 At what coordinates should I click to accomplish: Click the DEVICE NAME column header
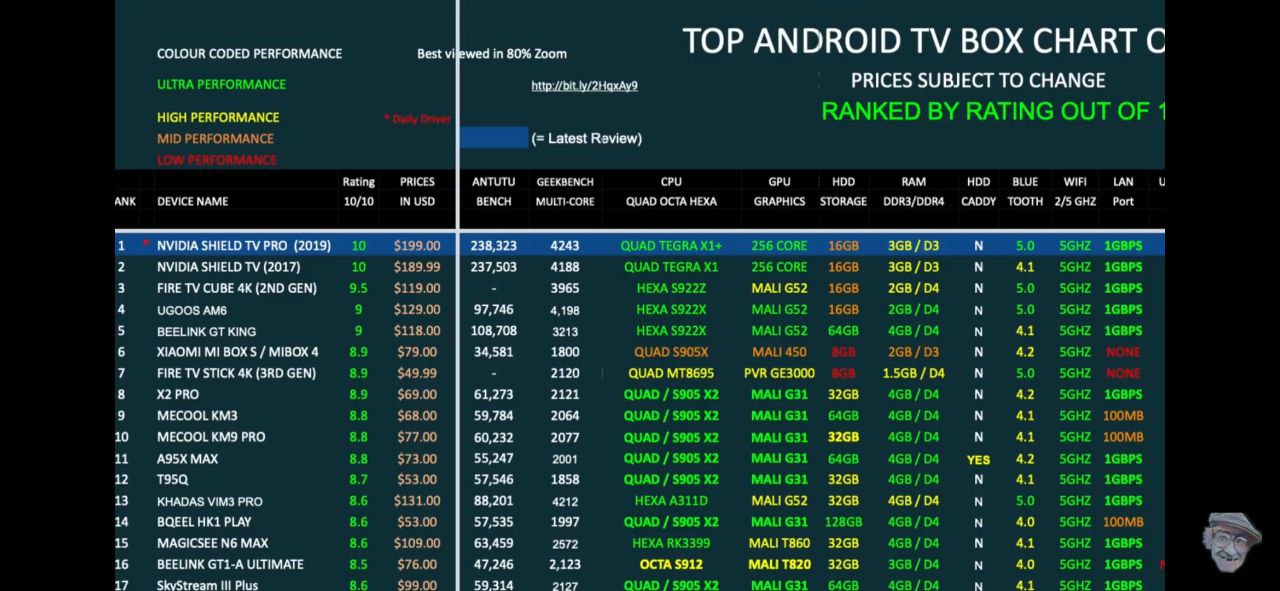(192, 201)
